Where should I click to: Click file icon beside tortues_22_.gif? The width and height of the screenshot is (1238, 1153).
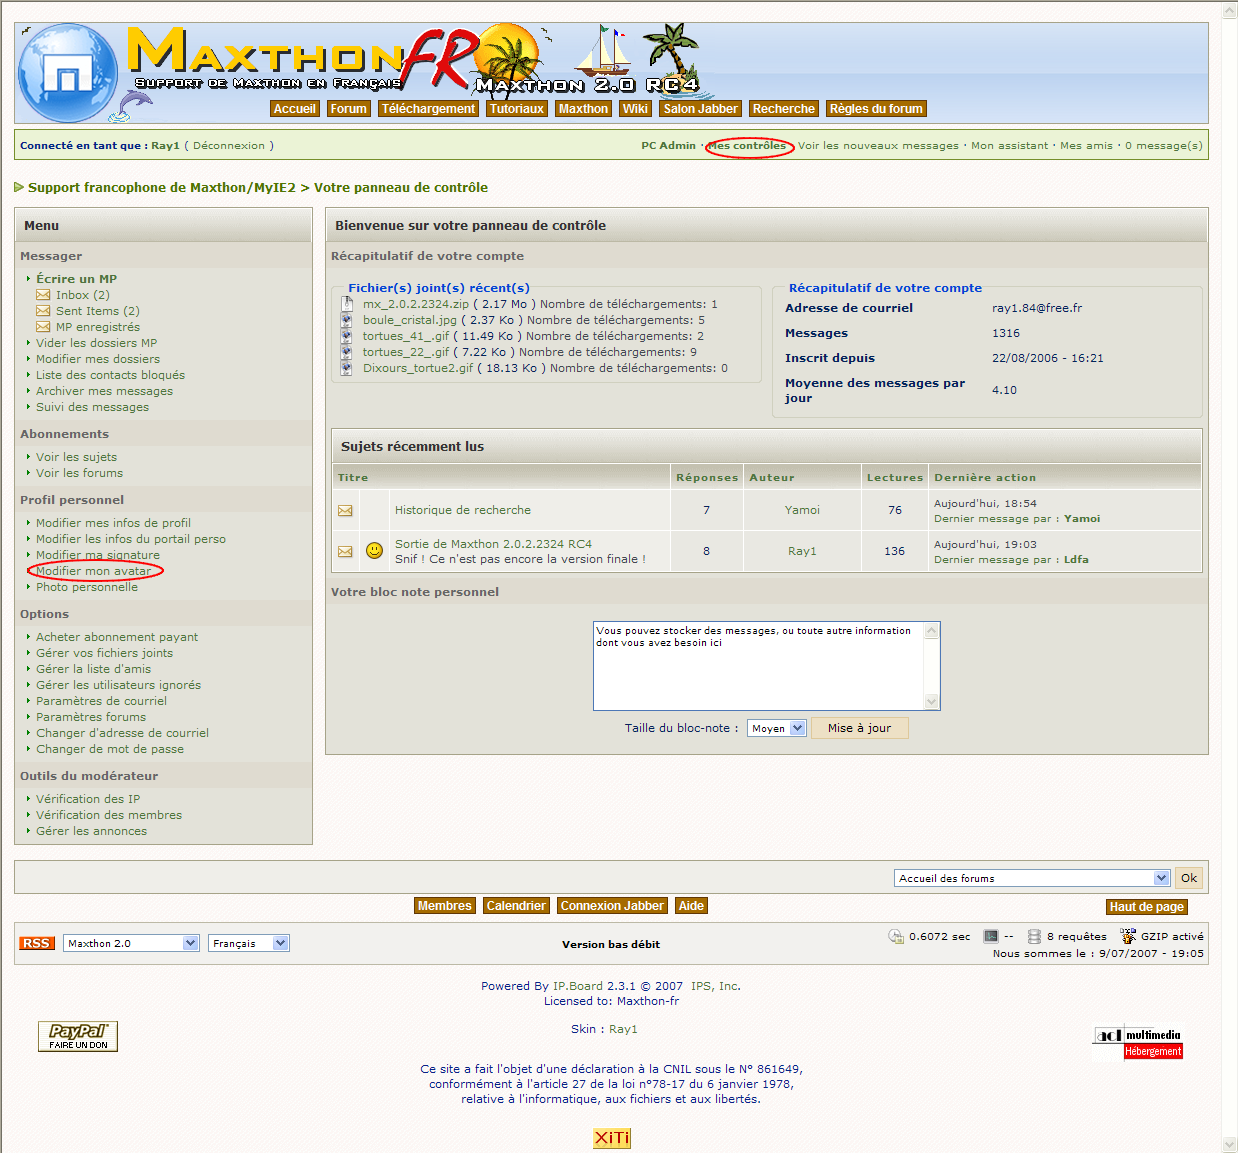(346, 352)
